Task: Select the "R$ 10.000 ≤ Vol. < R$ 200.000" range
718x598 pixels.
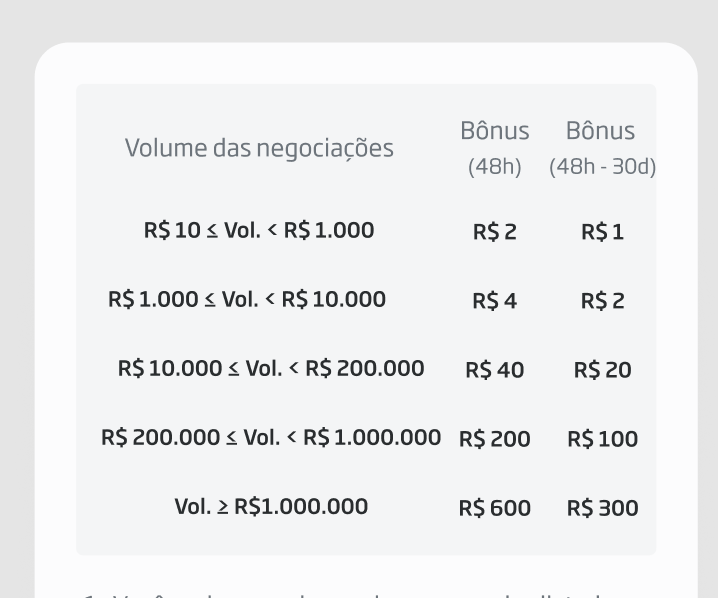Action: click(271, 368)
